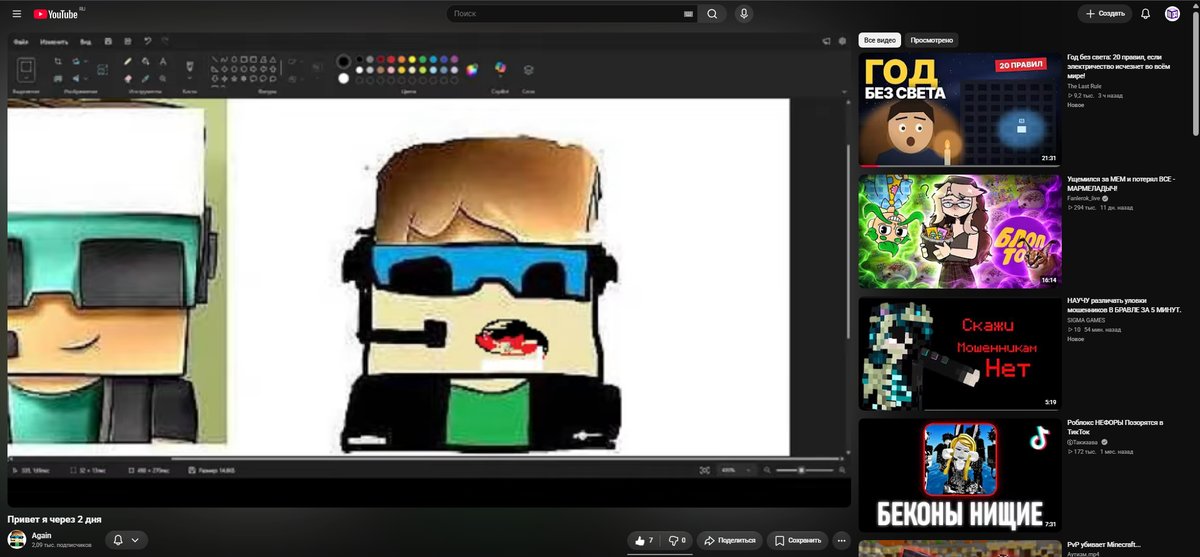This screenshot has width=1200, height=557.
Task: Pick the yellow color swatch in Paint palette
Action: [x=412, y=59]
